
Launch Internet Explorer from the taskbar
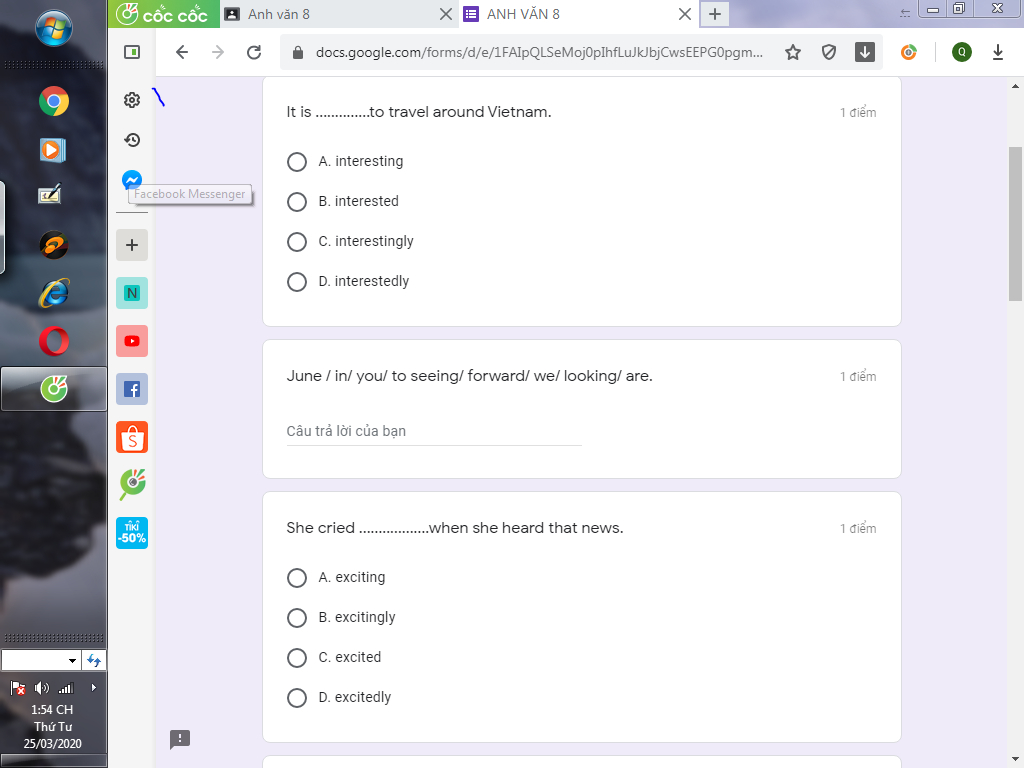tap(54, 293)
